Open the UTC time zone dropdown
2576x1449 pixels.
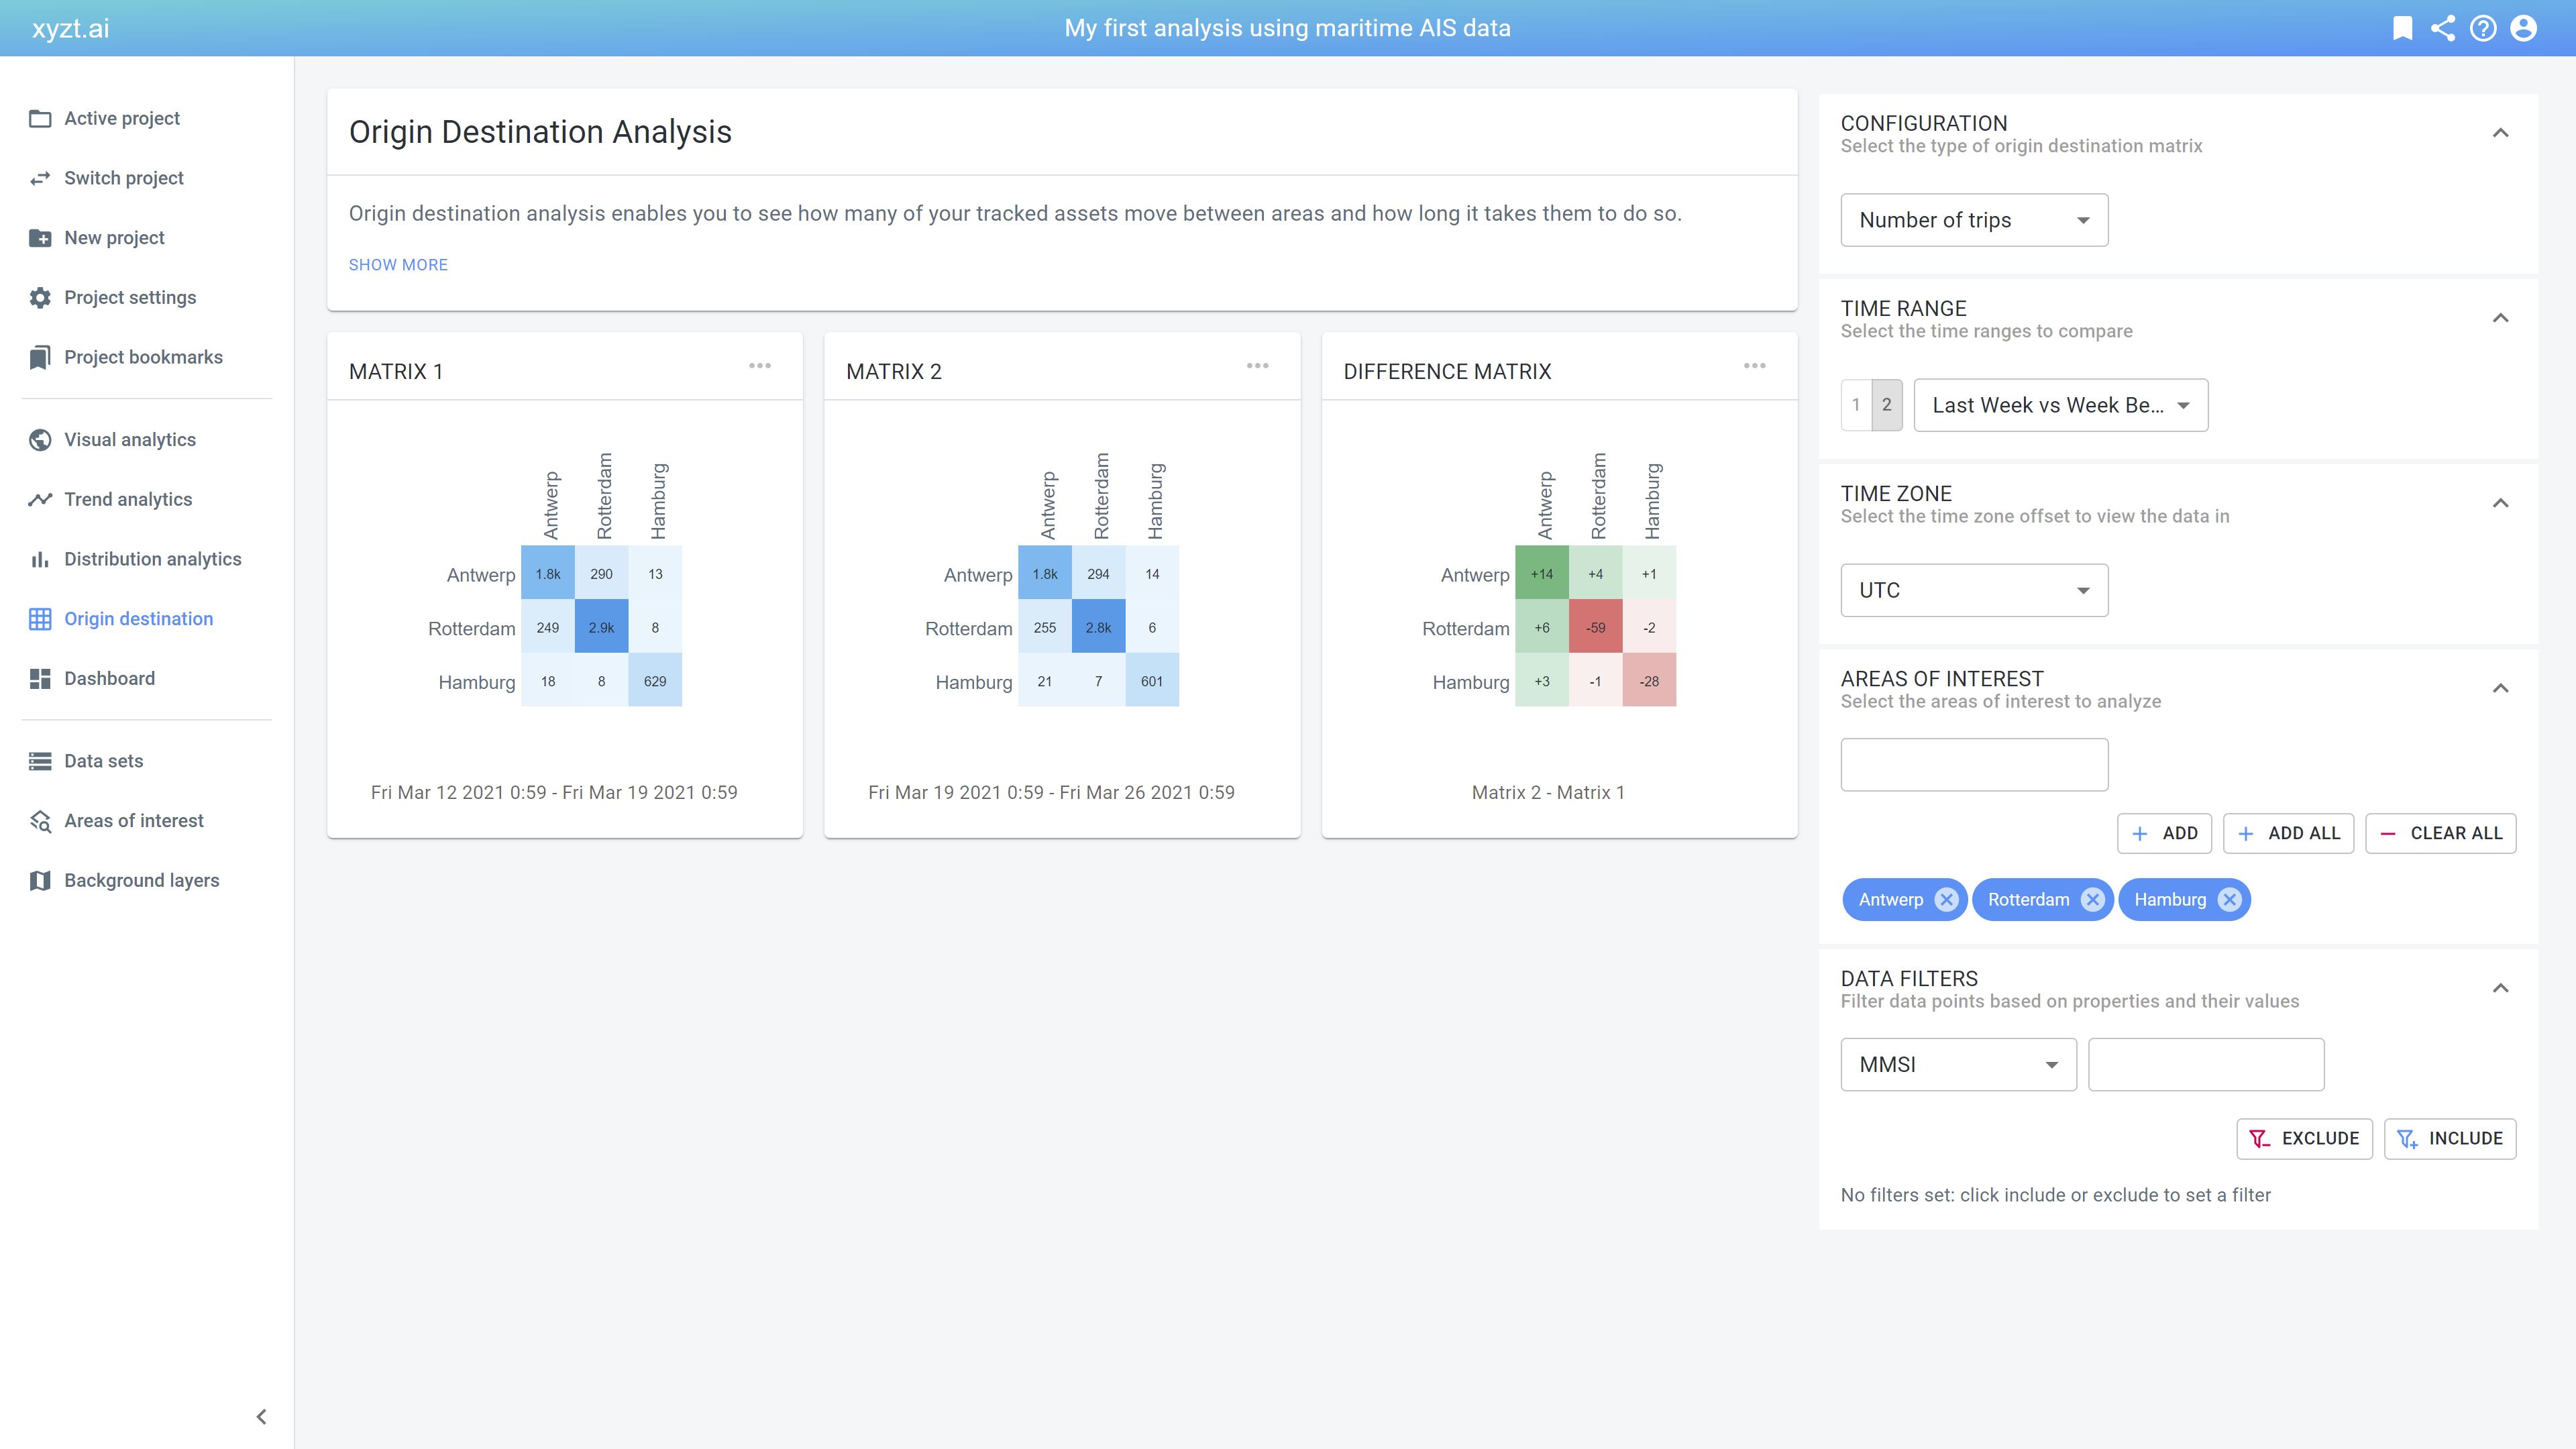click(1974, 590)
